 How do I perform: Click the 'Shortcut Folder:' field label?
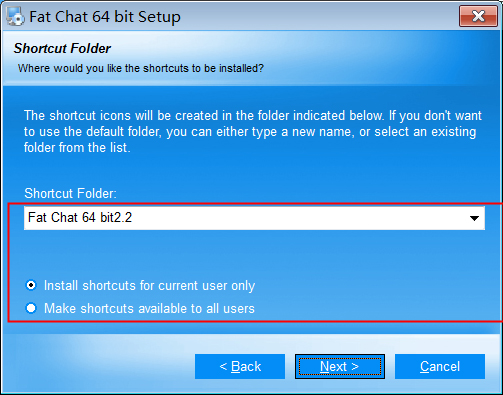click(x=70, y=193)
